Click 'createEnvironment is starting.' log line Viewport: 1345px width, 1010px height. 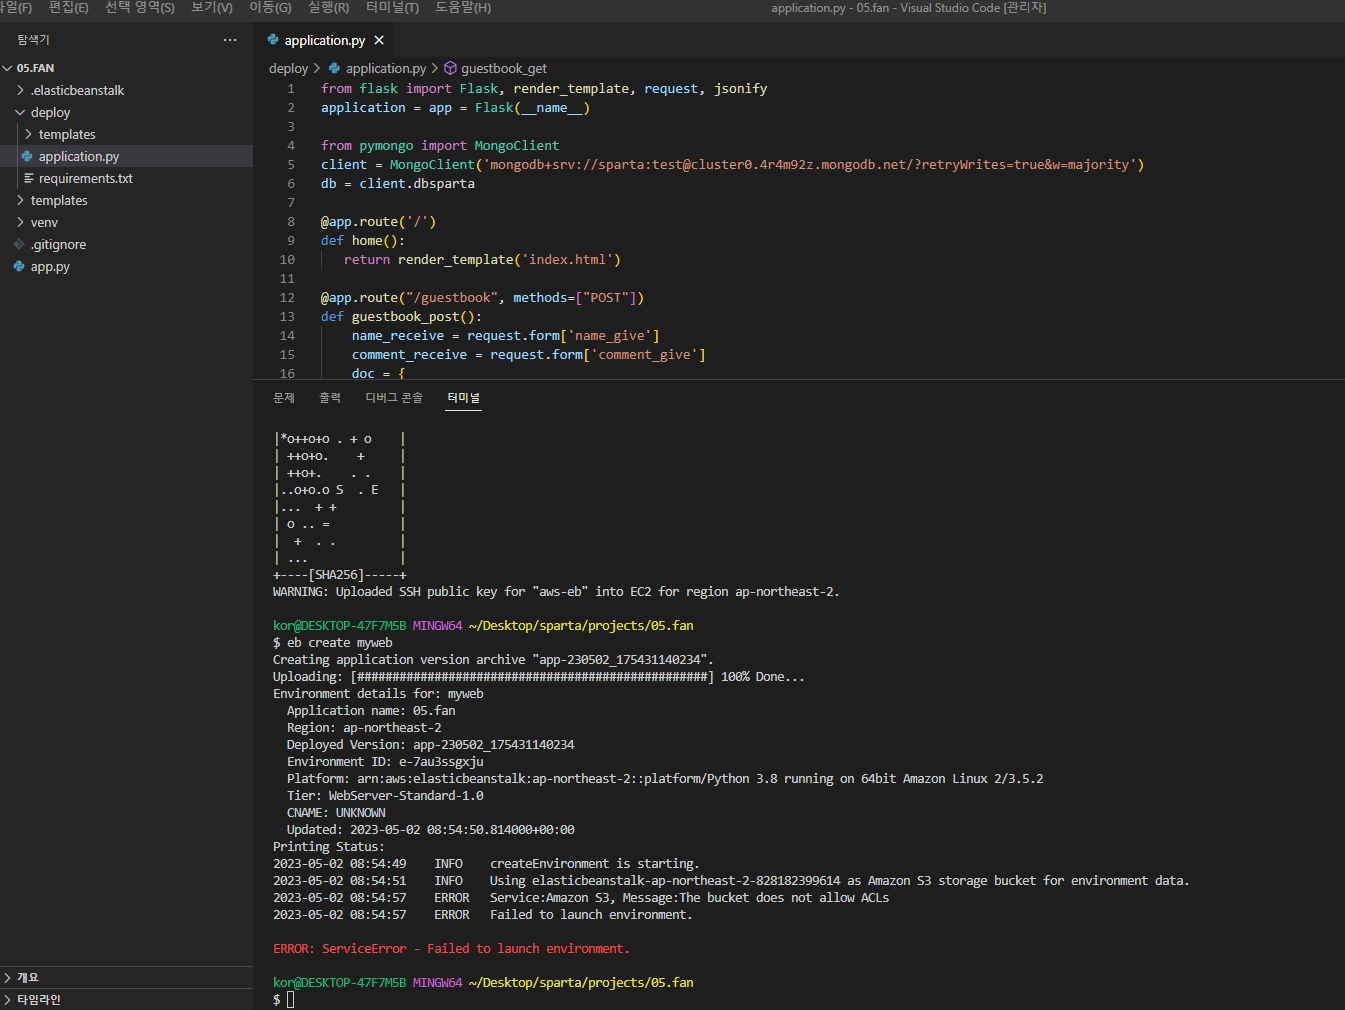point(595,863)
